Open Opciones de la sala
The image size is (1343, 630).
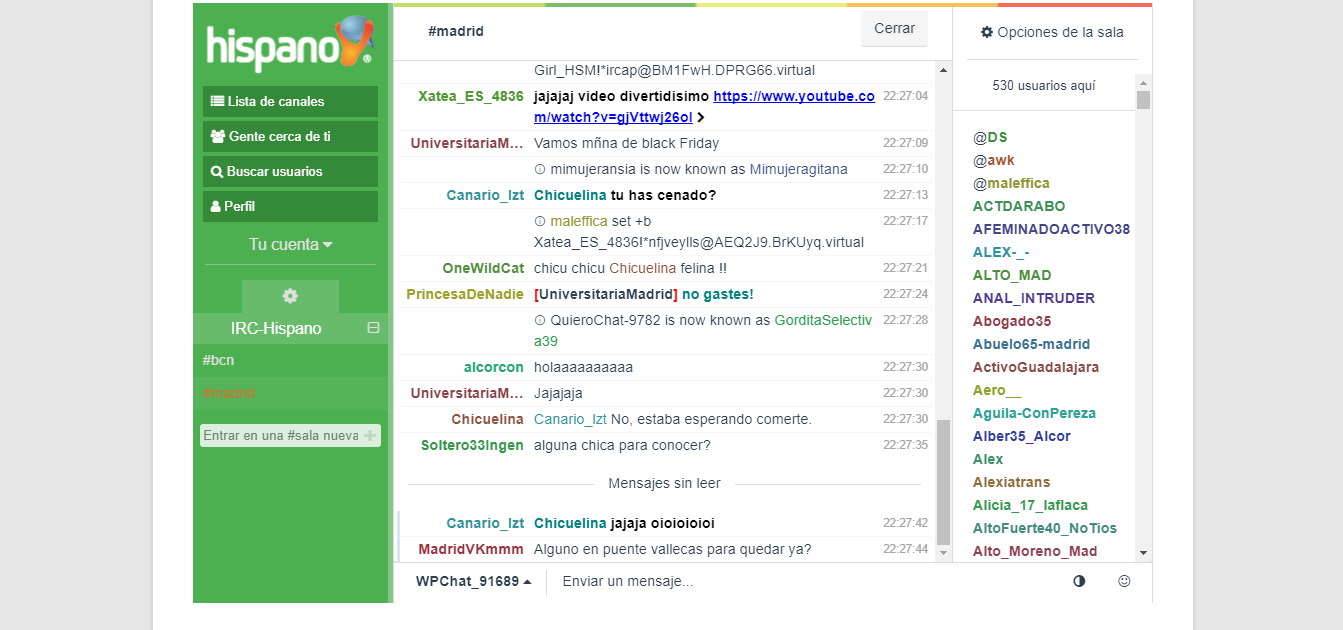(x=1052, y=32)
